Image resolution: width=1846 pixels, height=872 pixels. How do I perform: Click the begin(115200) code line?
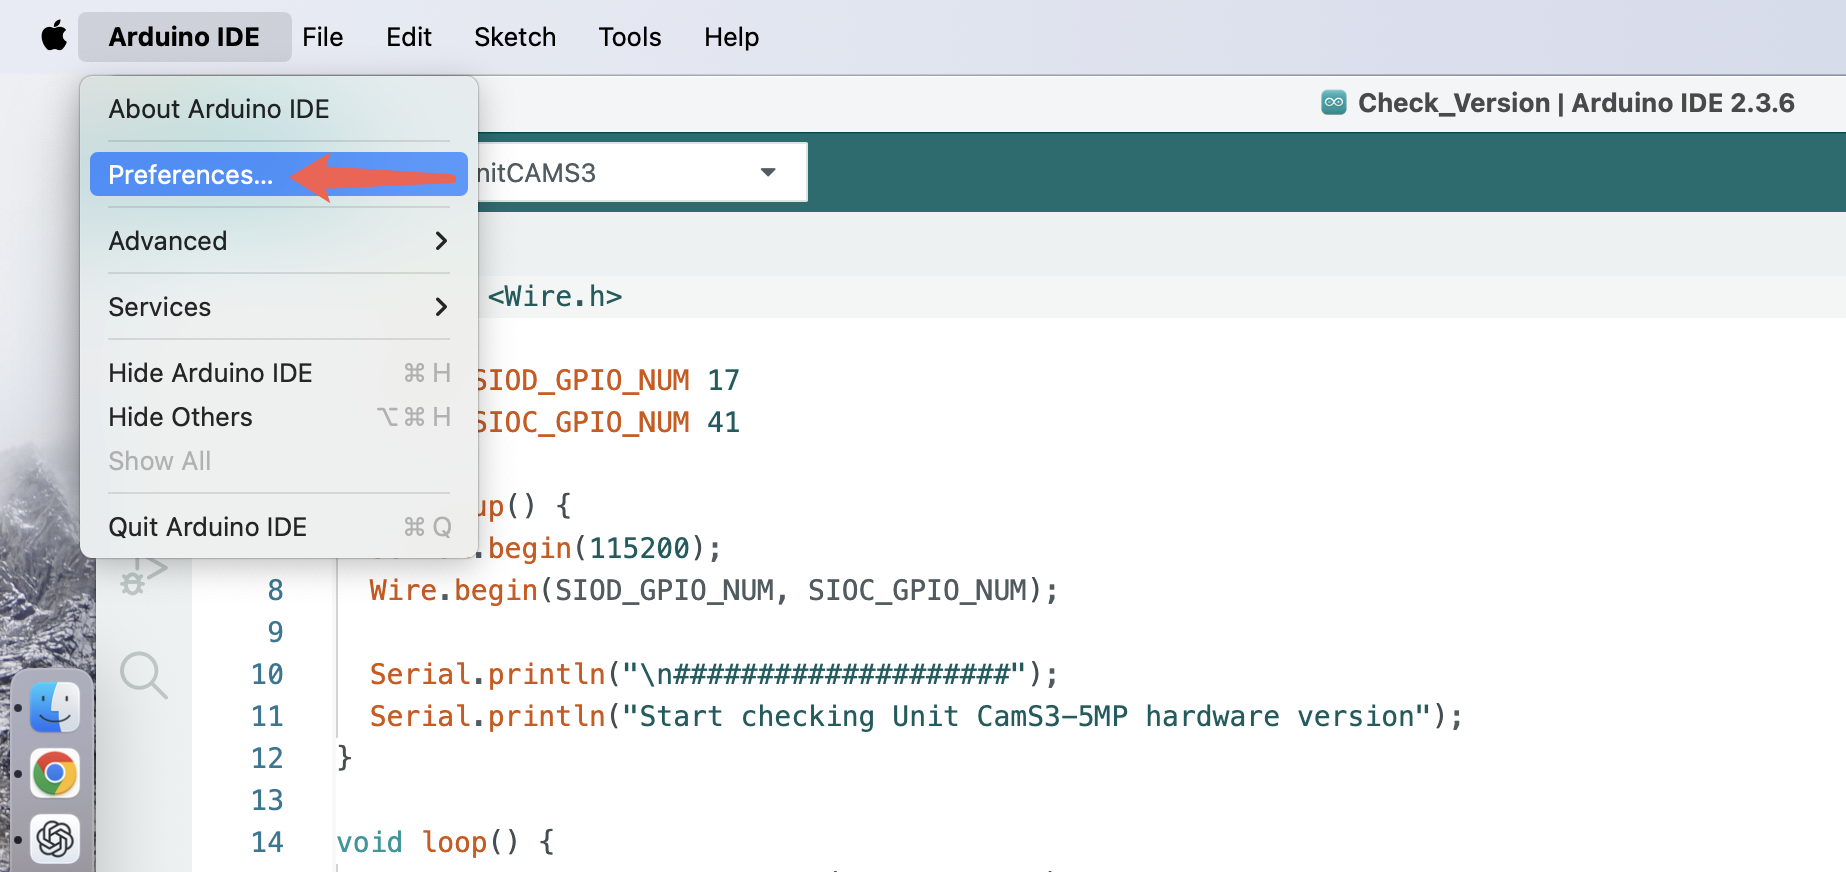599,548
